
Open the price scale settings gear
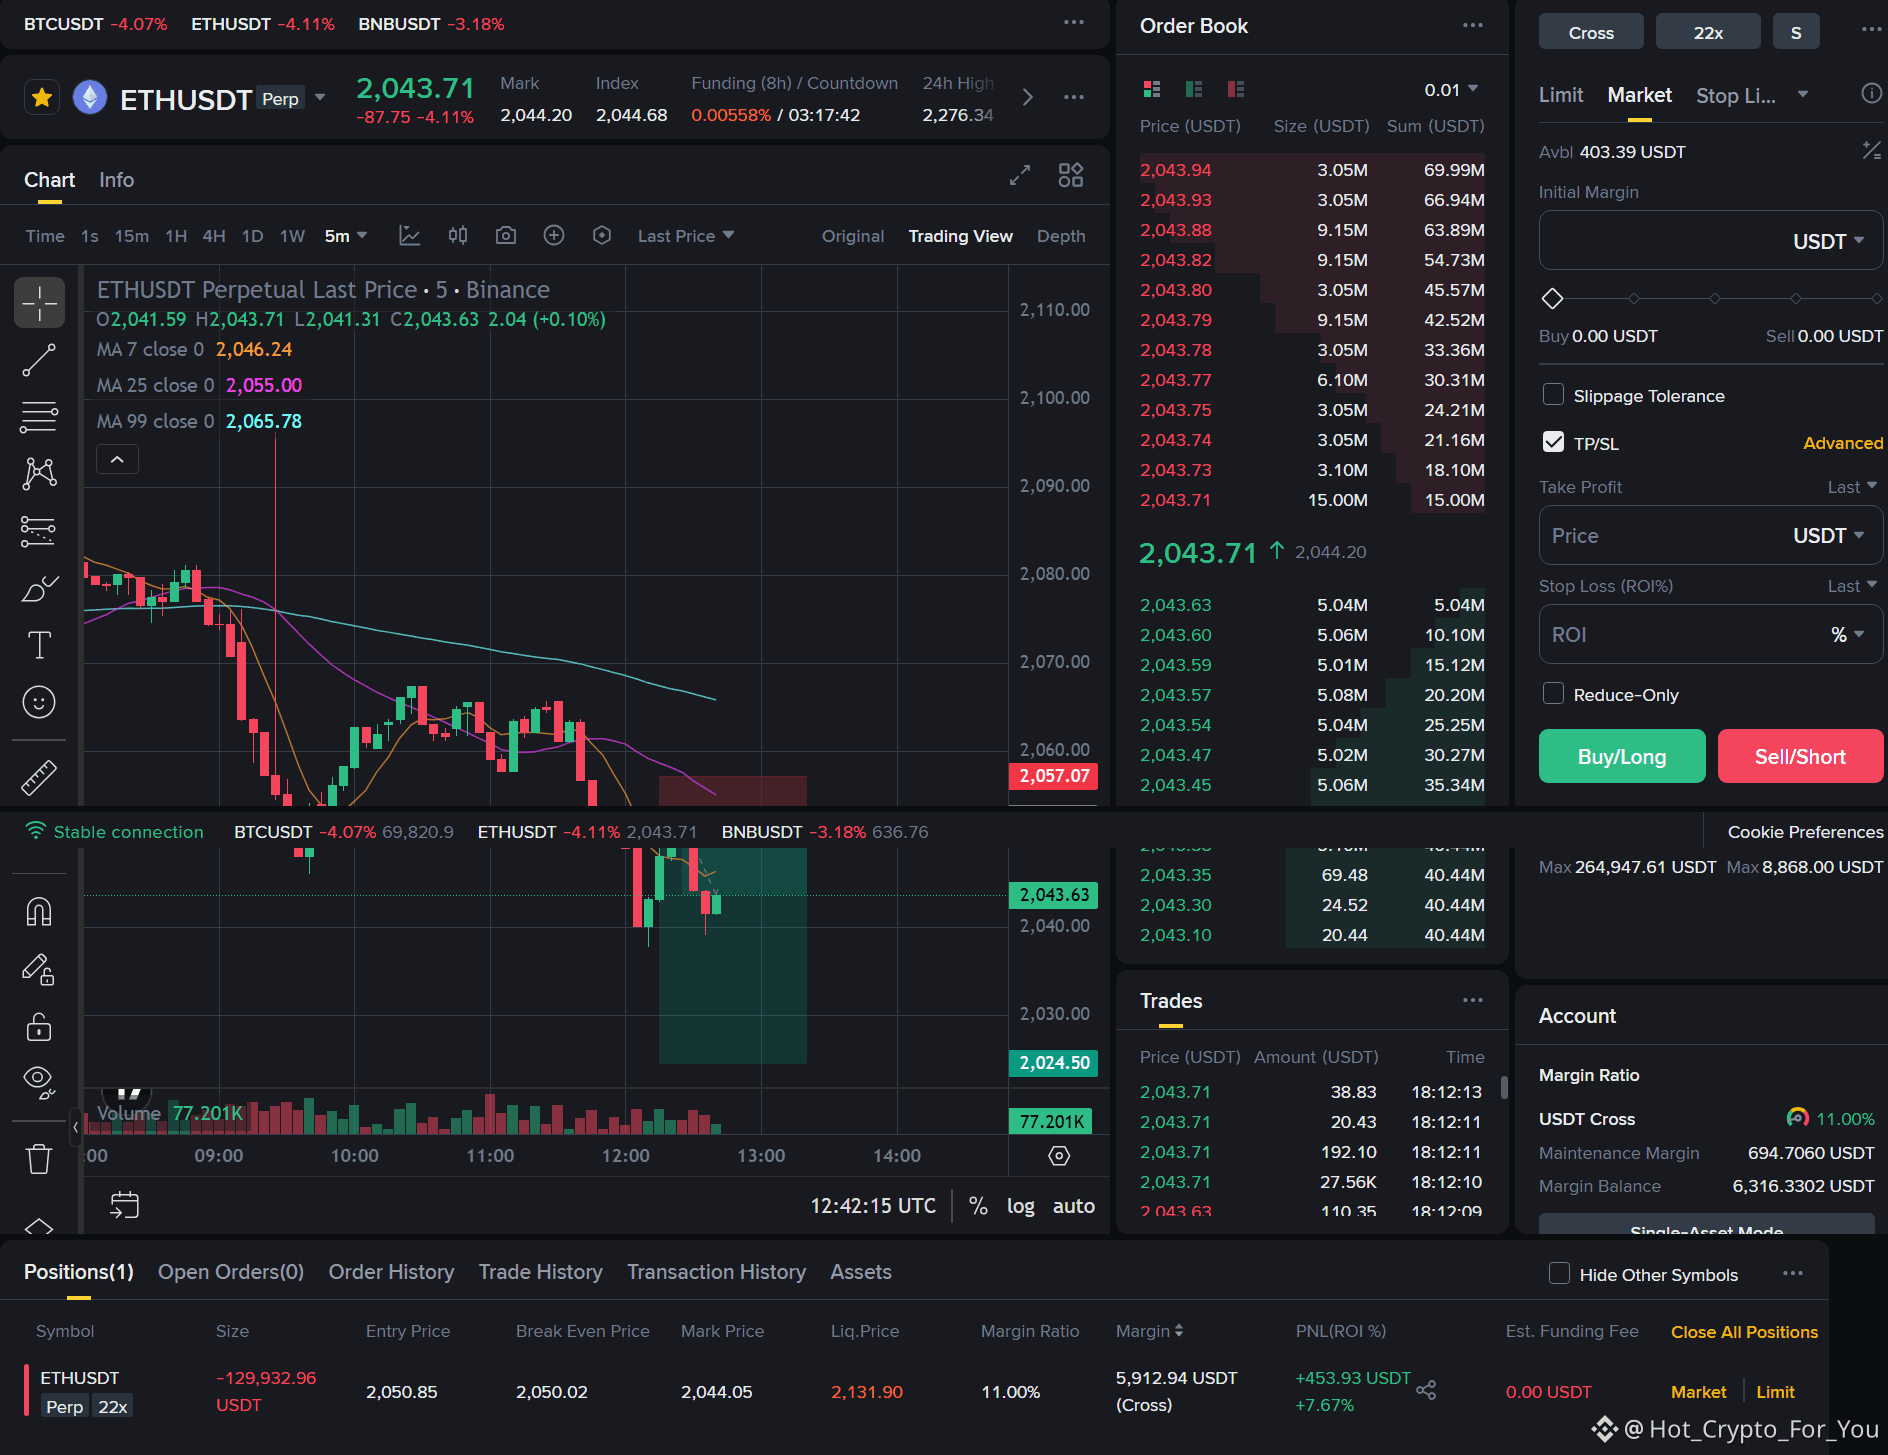pyautogui.click(x=1059, y=1156)
